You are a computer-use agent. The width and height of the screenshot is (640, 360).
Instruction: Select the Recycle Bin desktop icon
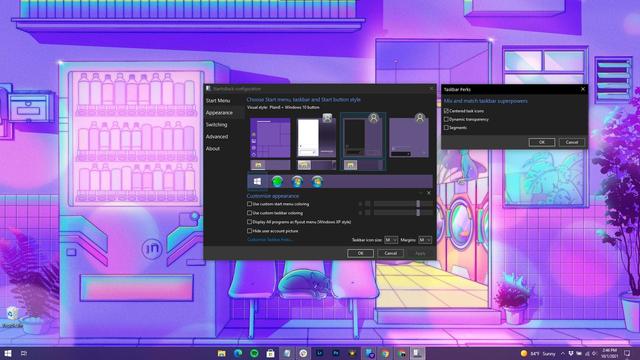click(12, 317)
